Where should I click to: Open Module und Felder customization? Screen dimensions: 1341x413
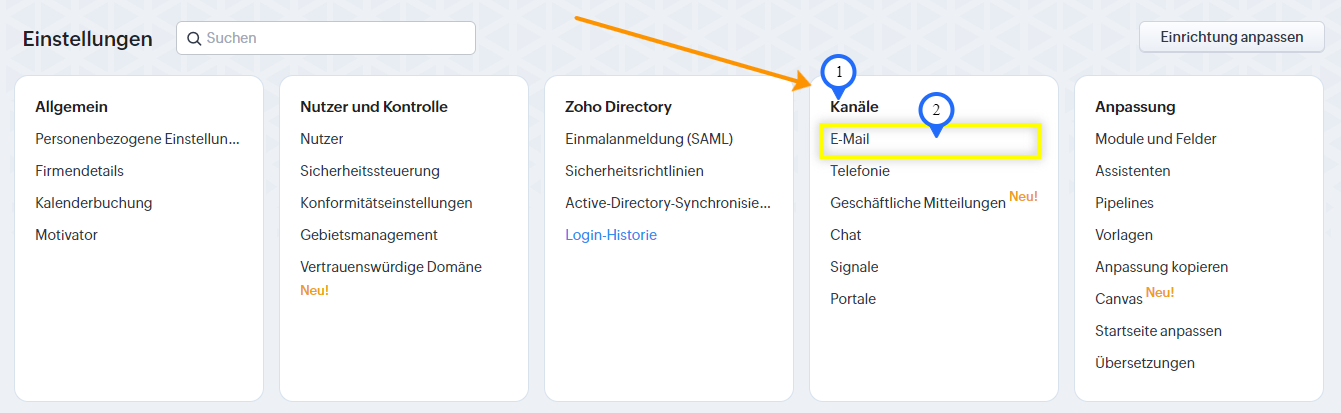(x=1156, y=139)
